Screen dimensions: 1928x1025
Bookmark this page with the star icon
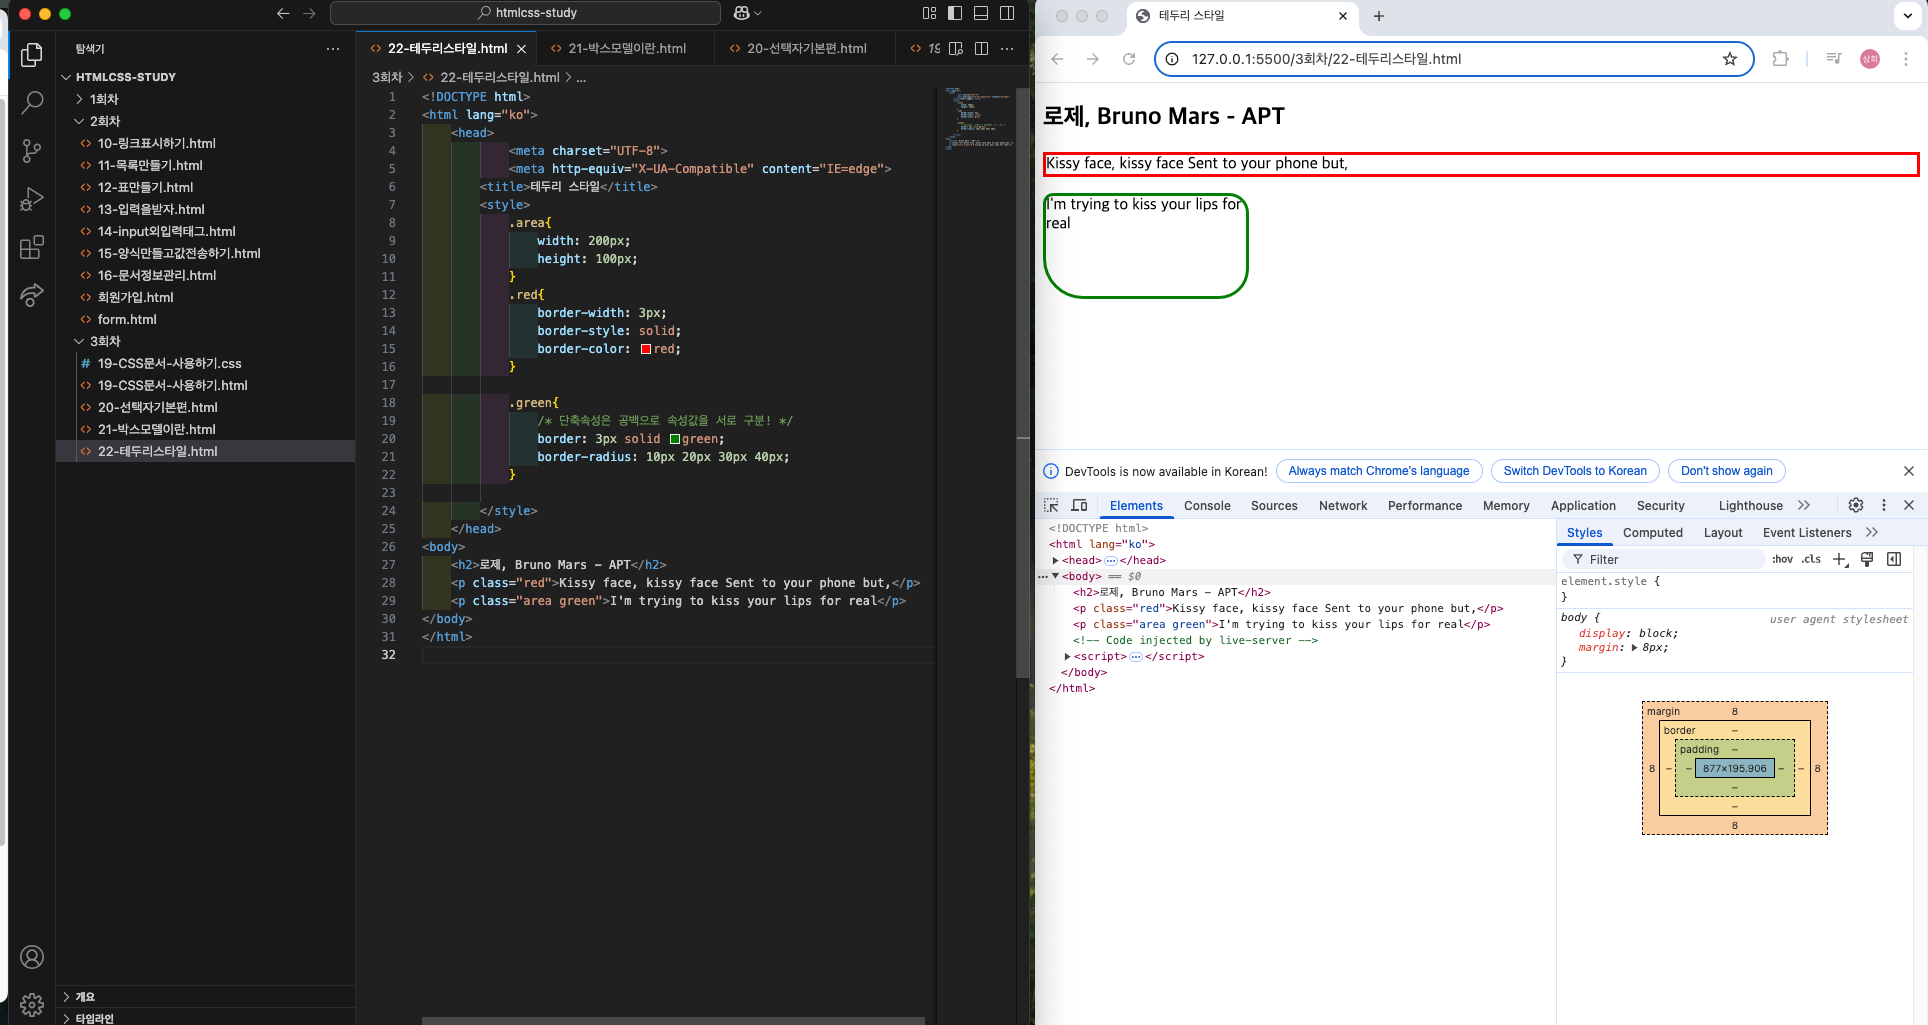(x=1730, y=59)
